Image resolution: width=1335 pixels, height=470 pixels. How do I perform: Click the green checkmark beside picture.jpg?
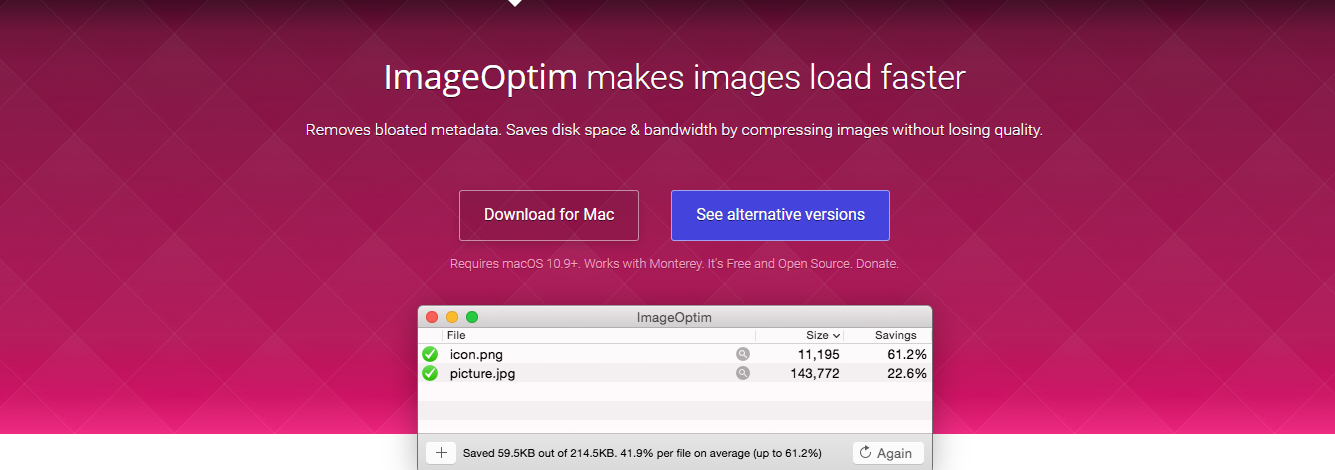(x=430, y=373)
